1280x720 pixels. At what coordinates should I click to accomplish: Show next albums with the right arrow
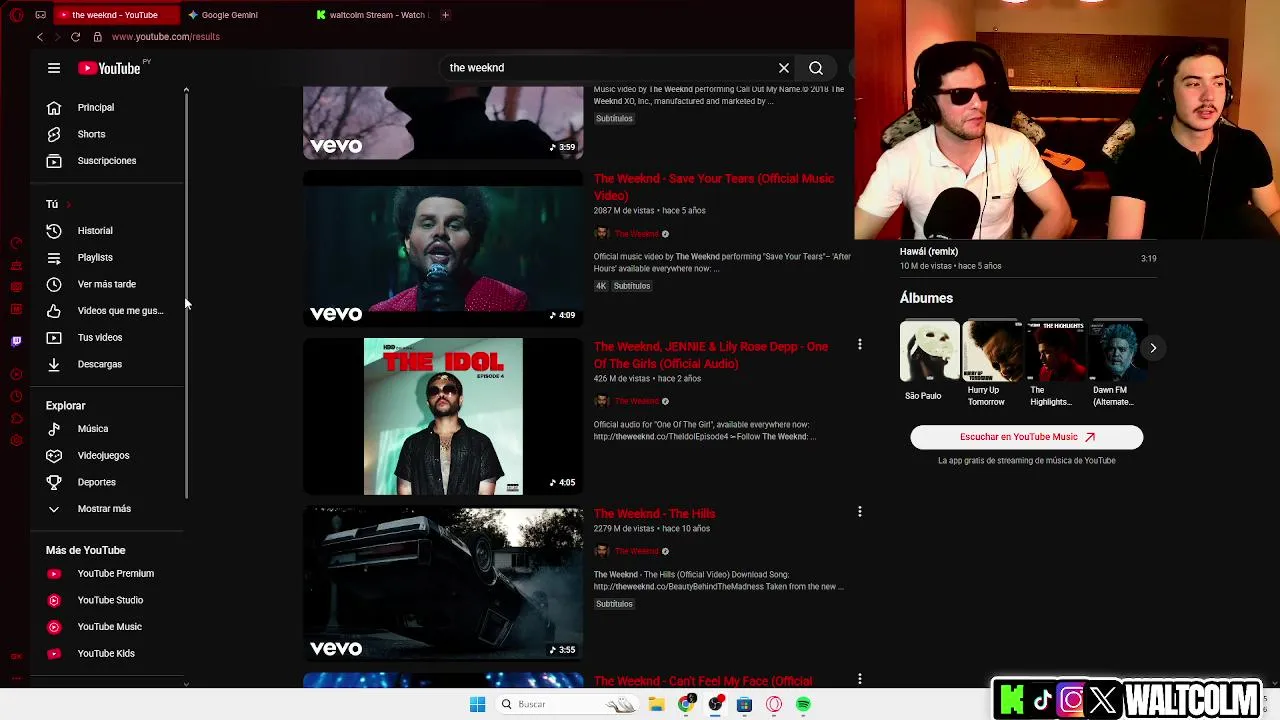pyautogui.click(x=1153, y=348)
